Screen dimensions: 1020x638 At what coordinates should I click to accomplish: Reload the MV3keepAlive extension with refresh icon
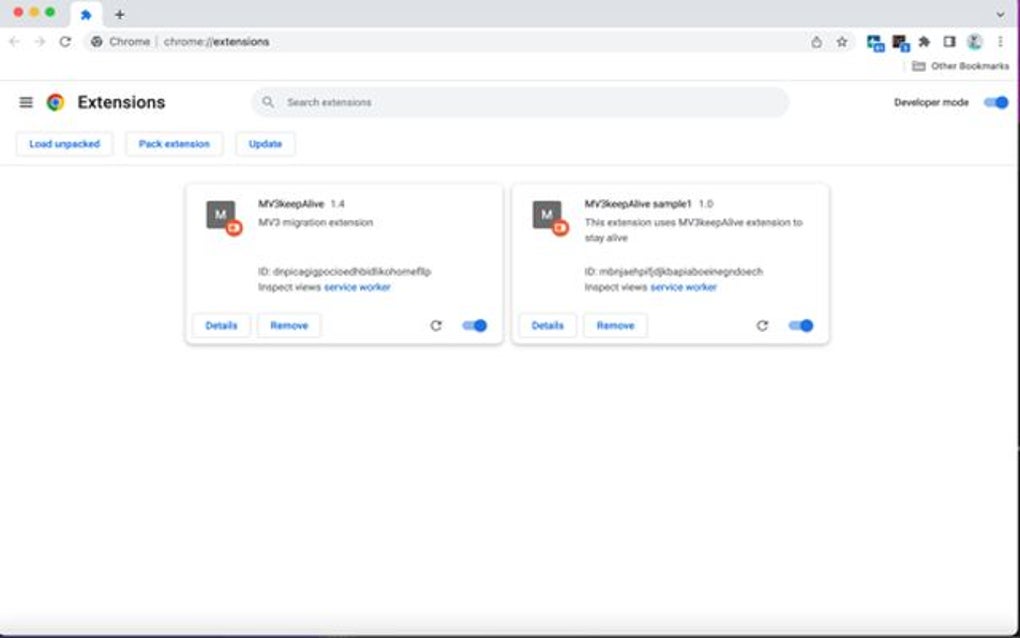point(437,325)
